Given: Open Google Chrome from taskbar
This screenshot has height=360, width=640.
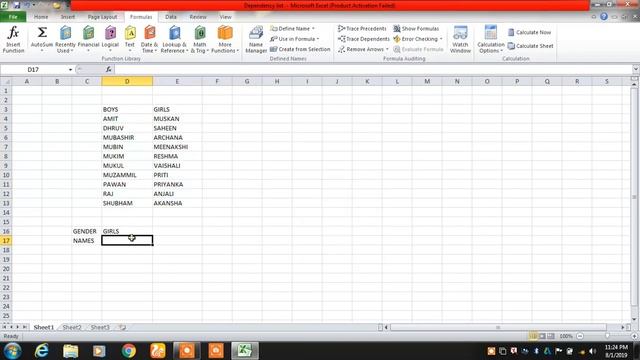Looking at the screenshot, I should [129, 351].
